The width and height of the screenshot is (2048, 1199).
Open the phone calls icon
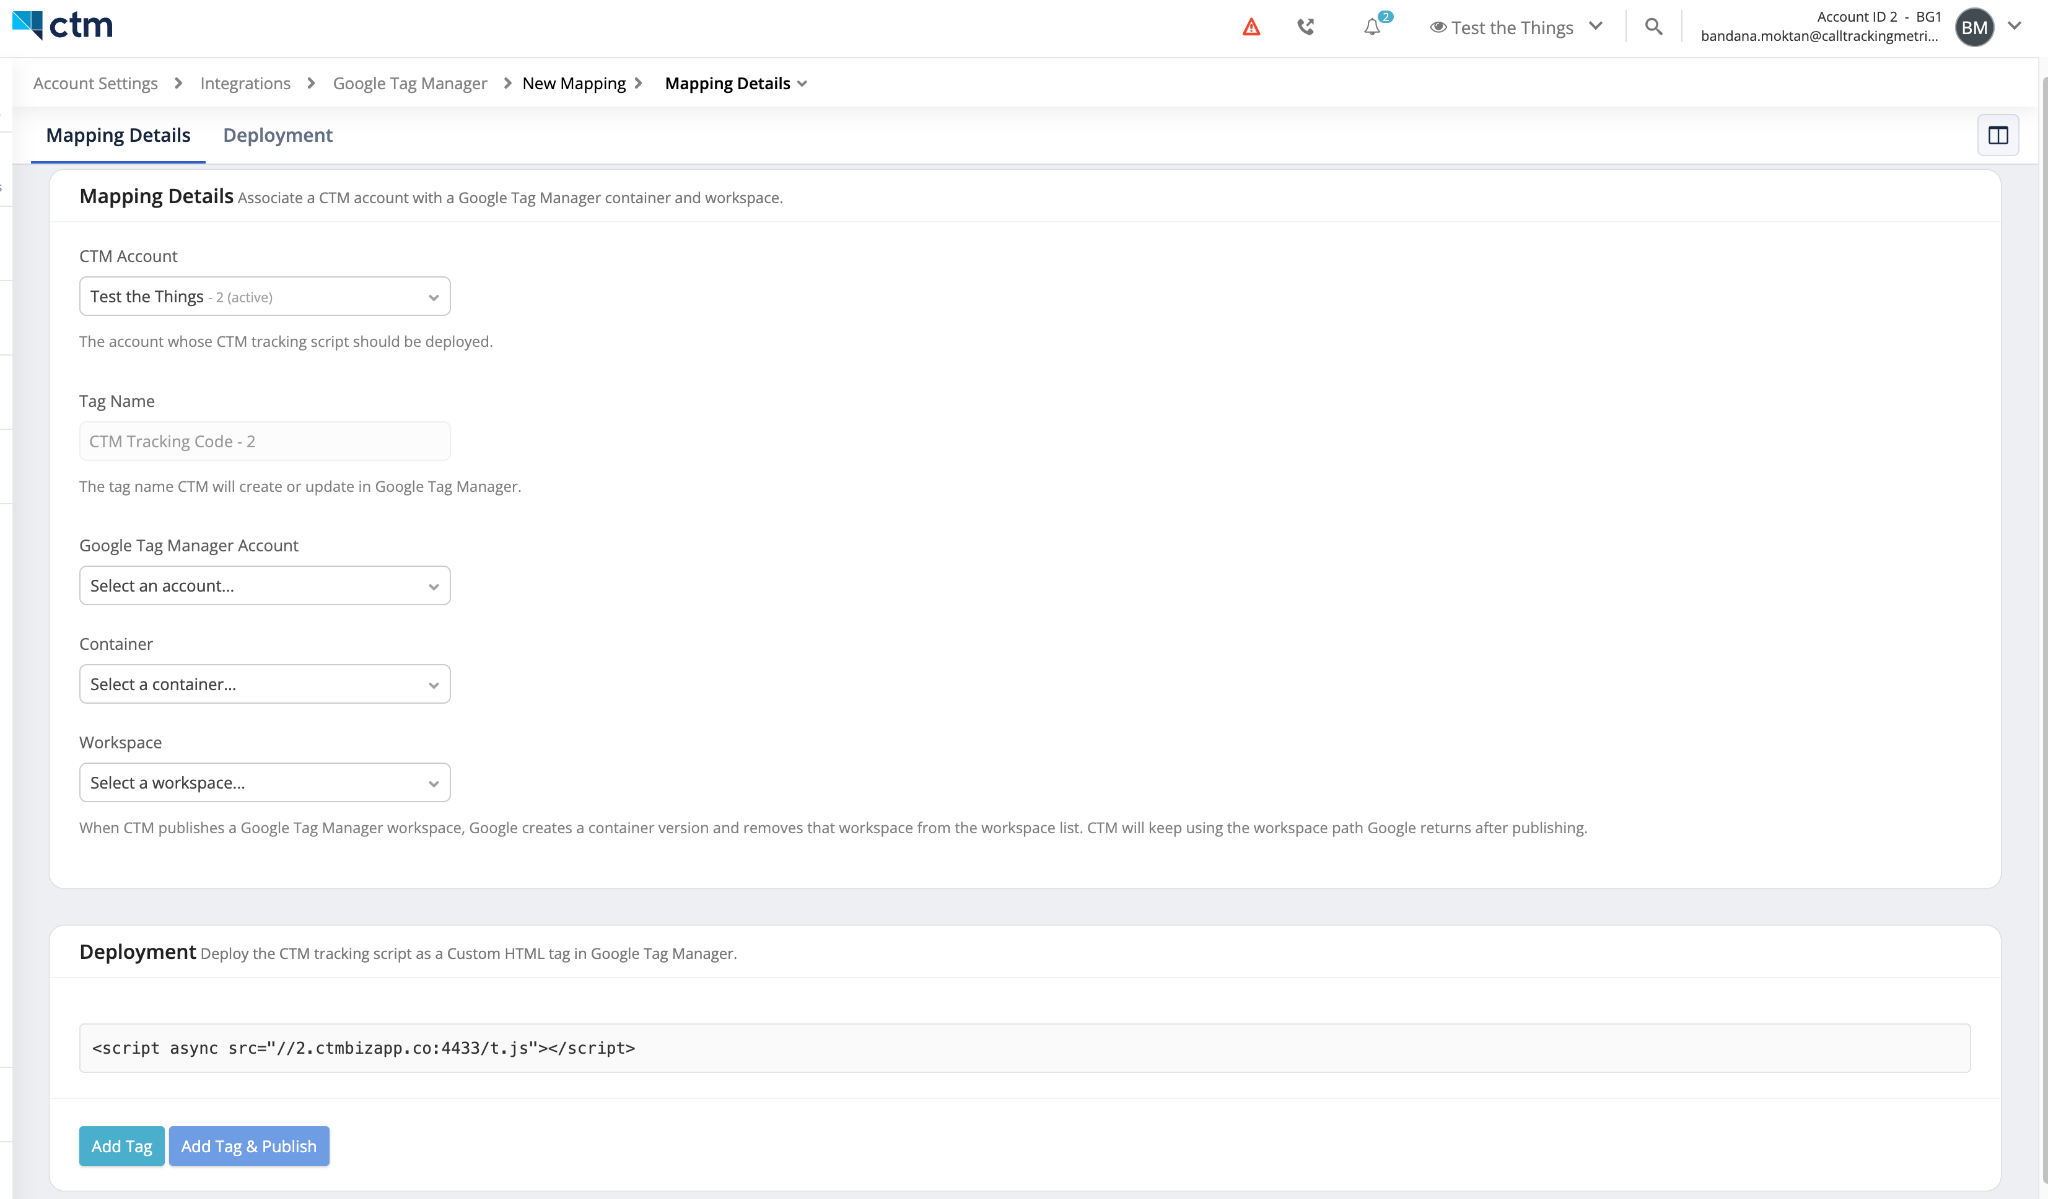click(1306, 27)
